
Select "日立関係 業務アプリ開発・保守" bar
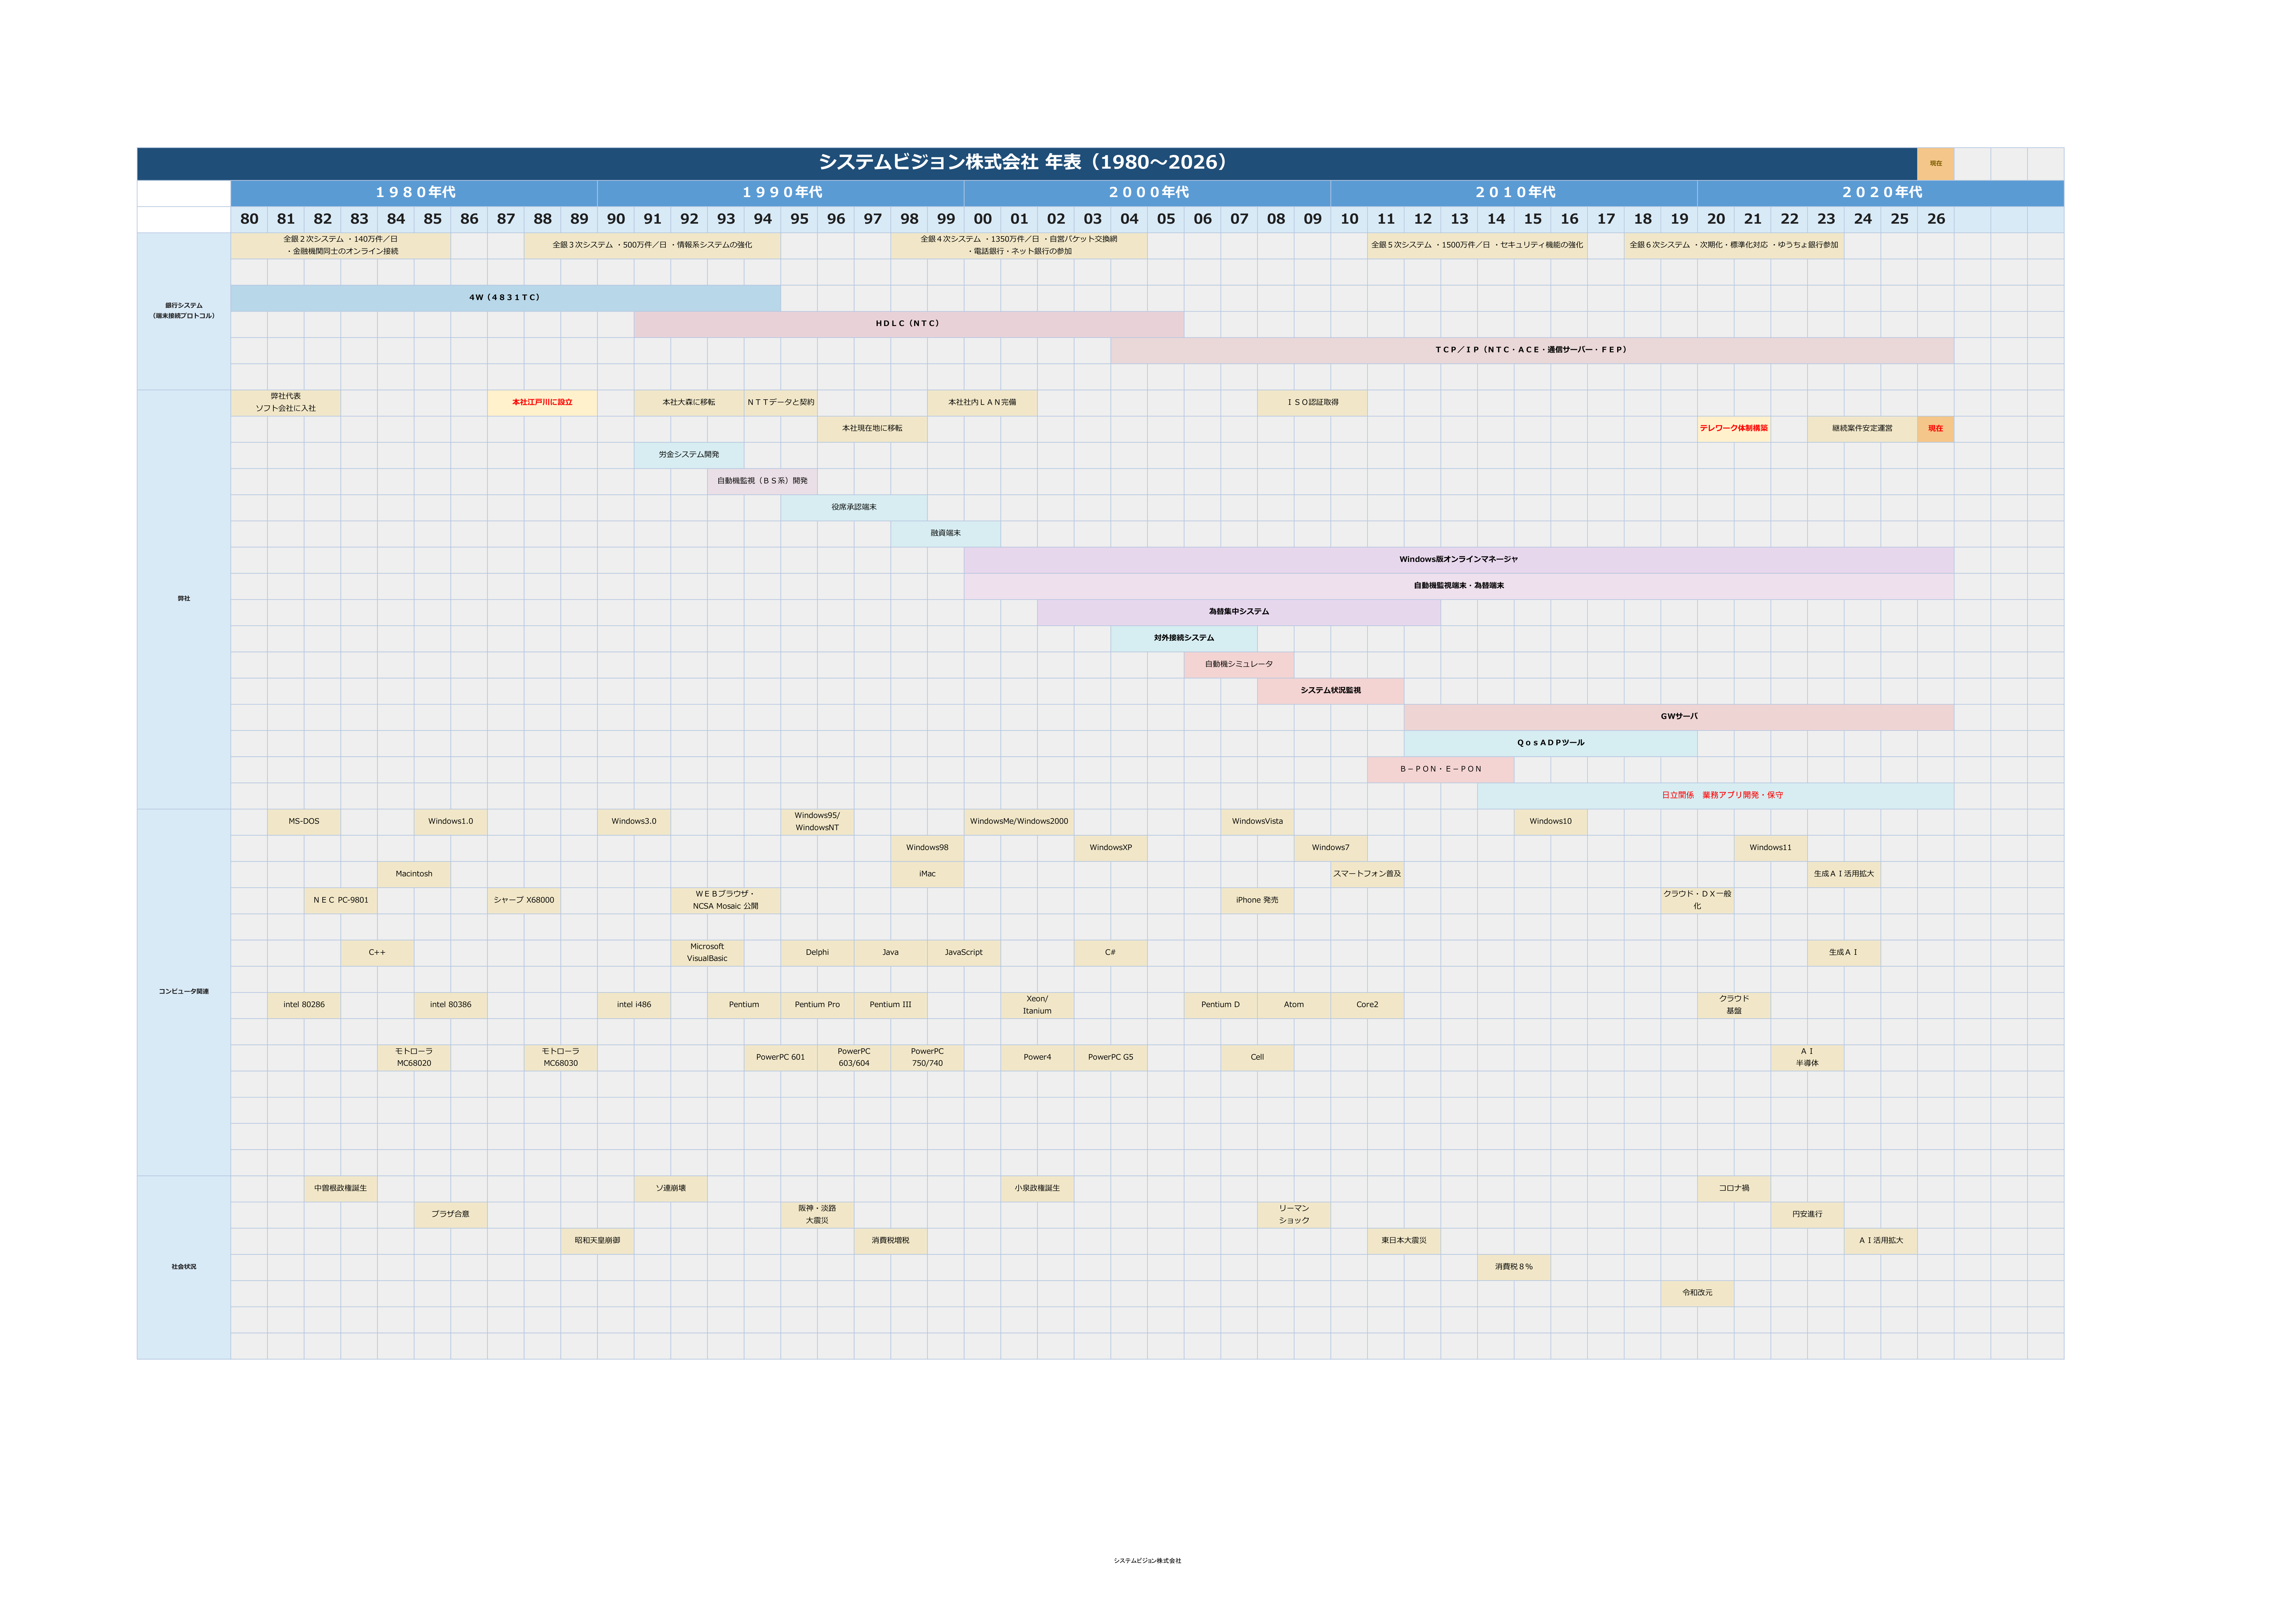click(1716, 796)
